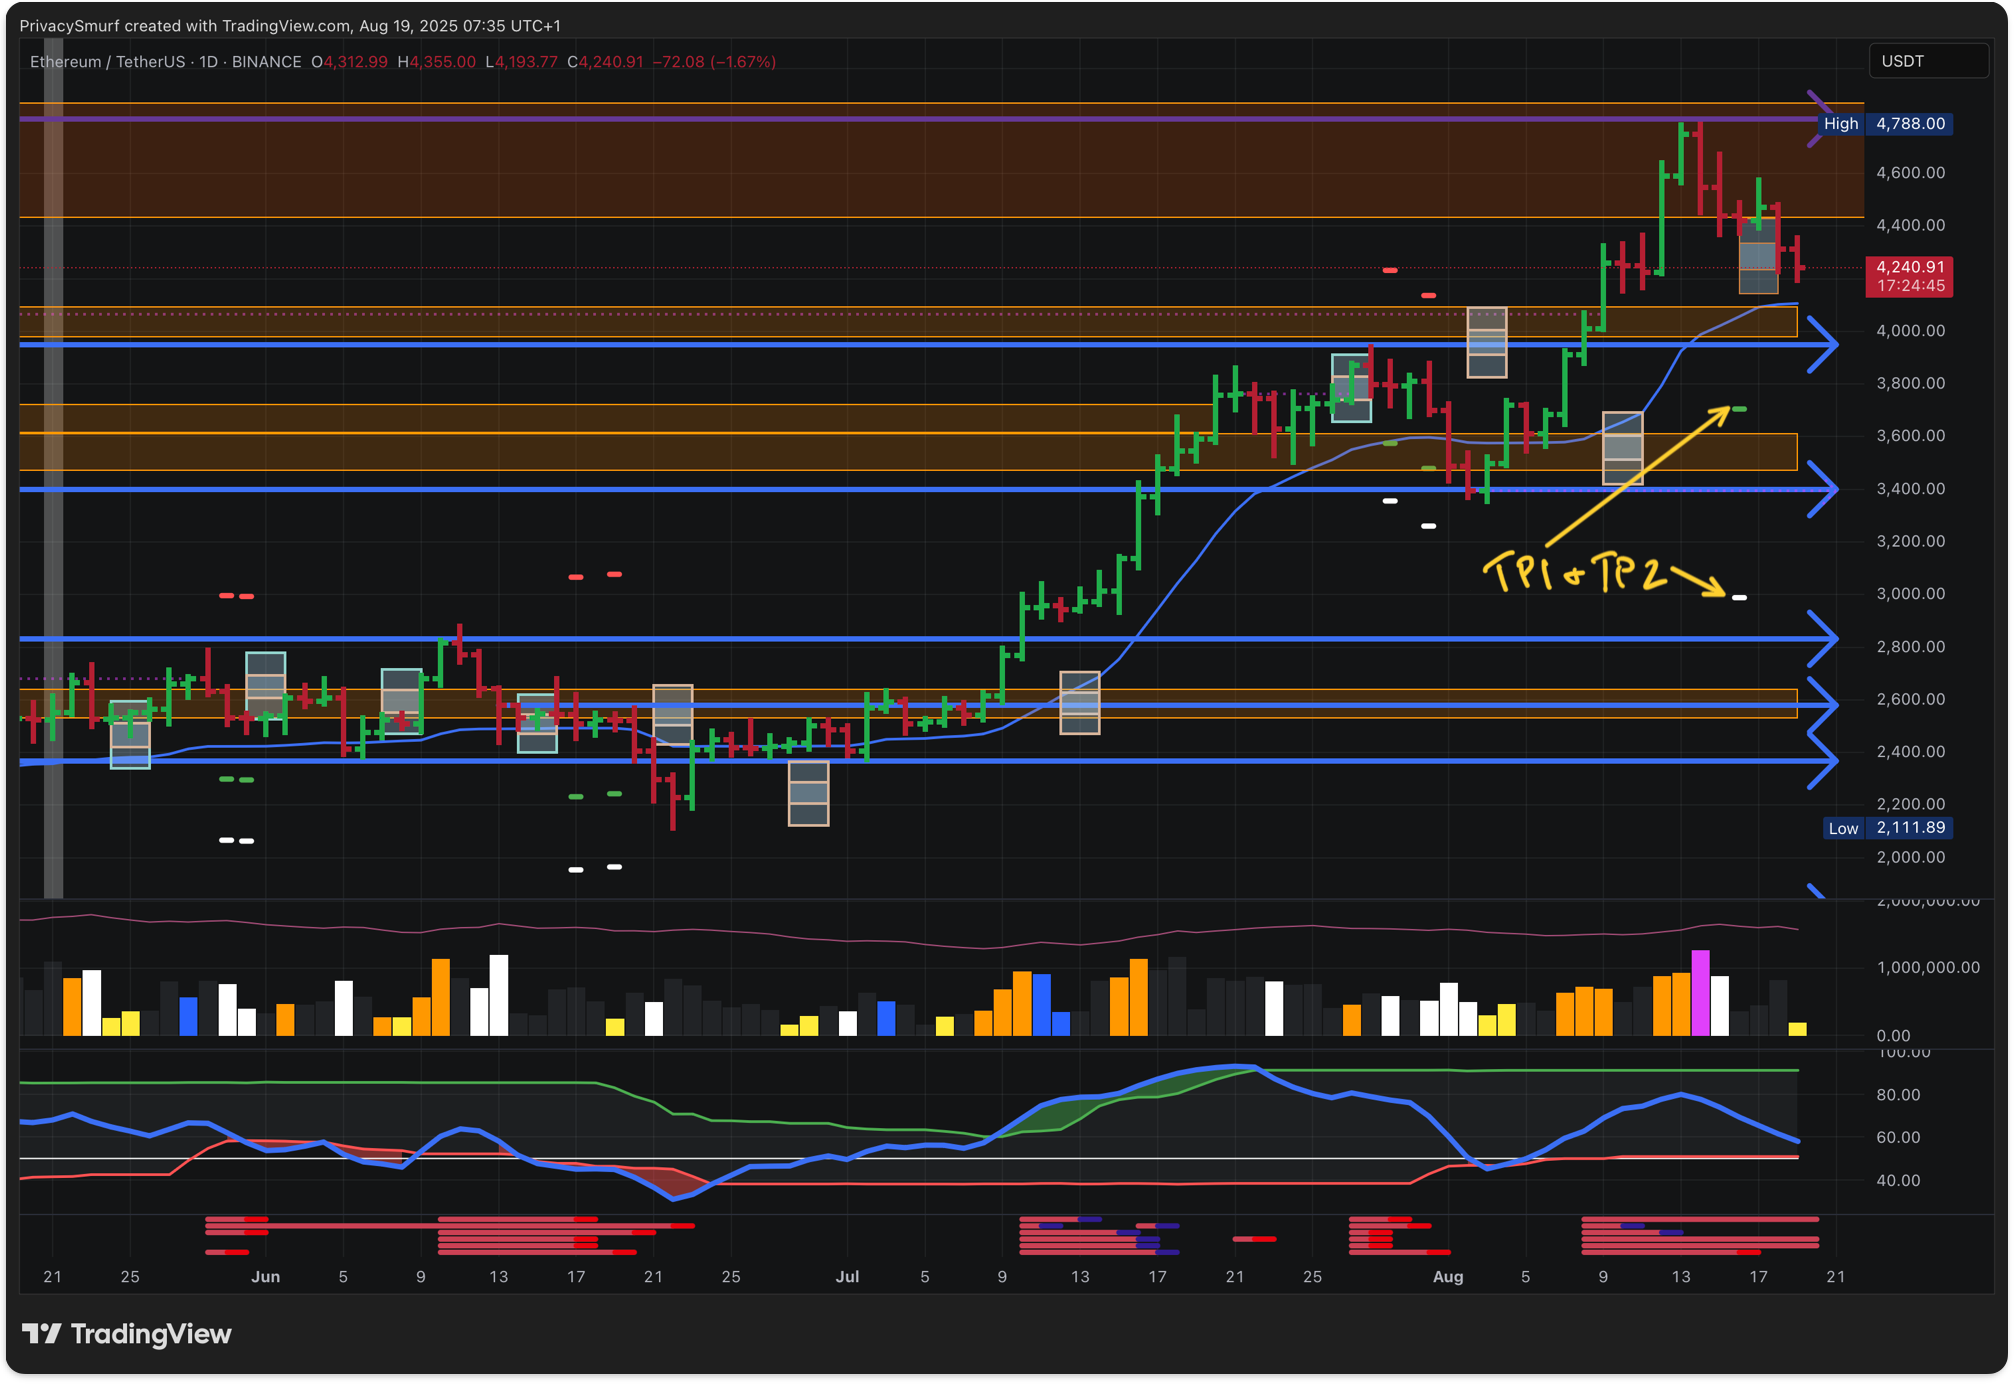Click the High 4,788.00 price label
This screenshot has width=2014, height=1384.
[x=1887, y=124]
